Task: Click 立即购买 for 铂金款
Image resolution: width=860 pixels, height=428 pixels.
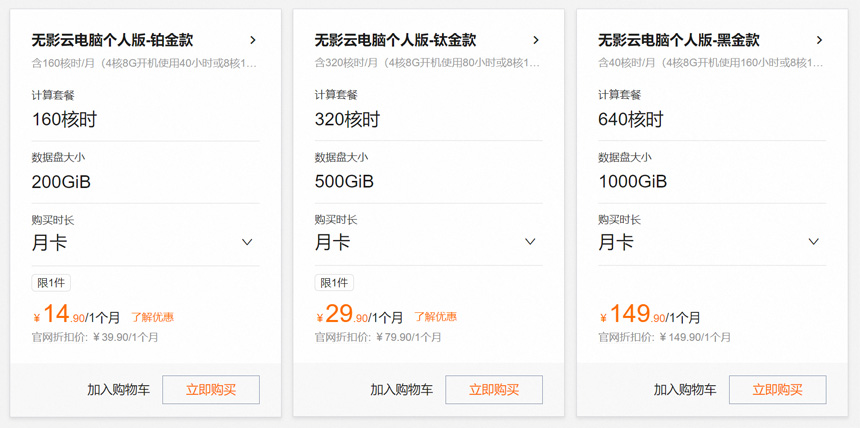Action: tap(211, 390)
